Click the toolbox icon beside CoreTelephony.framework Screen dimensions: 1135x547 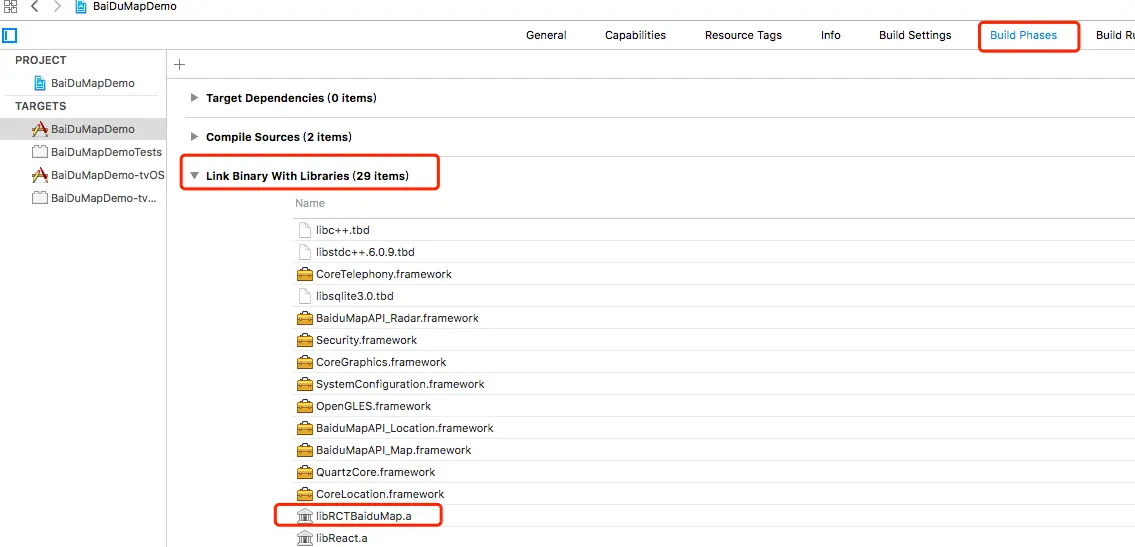[x=304, y=274]
